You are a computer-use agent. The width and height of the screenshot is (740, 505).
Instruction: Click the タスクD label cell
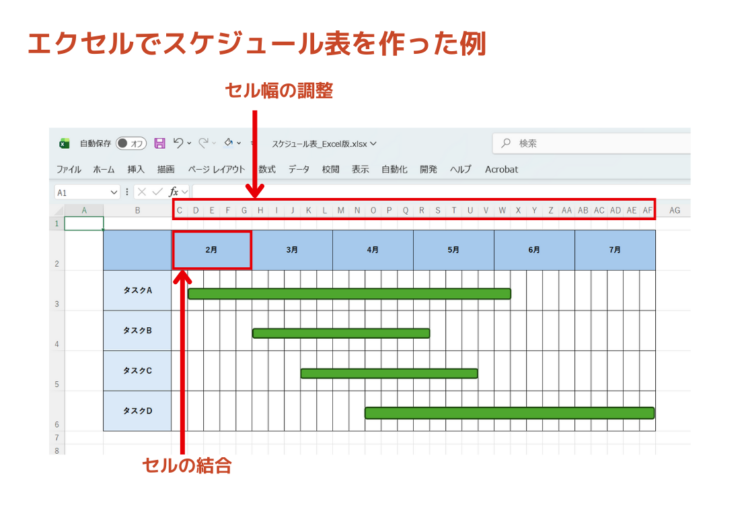pos(137,411)
